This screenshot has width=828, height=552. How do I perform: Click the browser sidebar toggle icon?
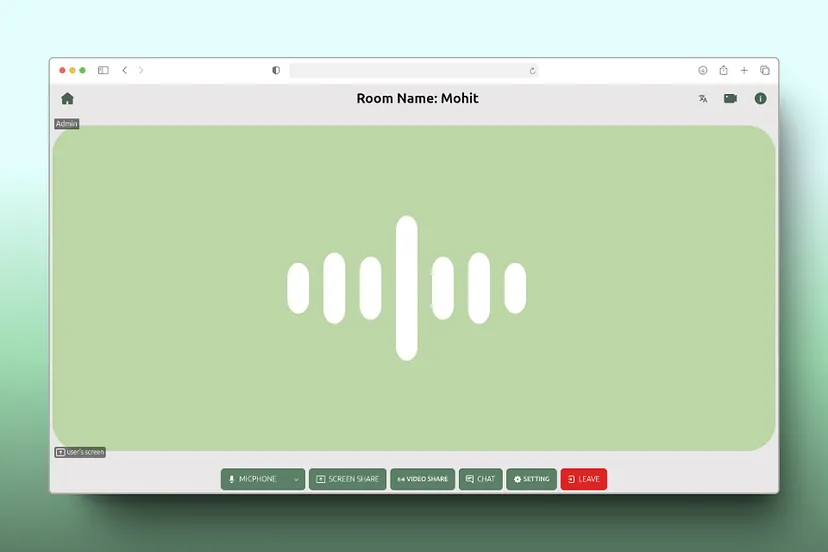click(103, 71)
